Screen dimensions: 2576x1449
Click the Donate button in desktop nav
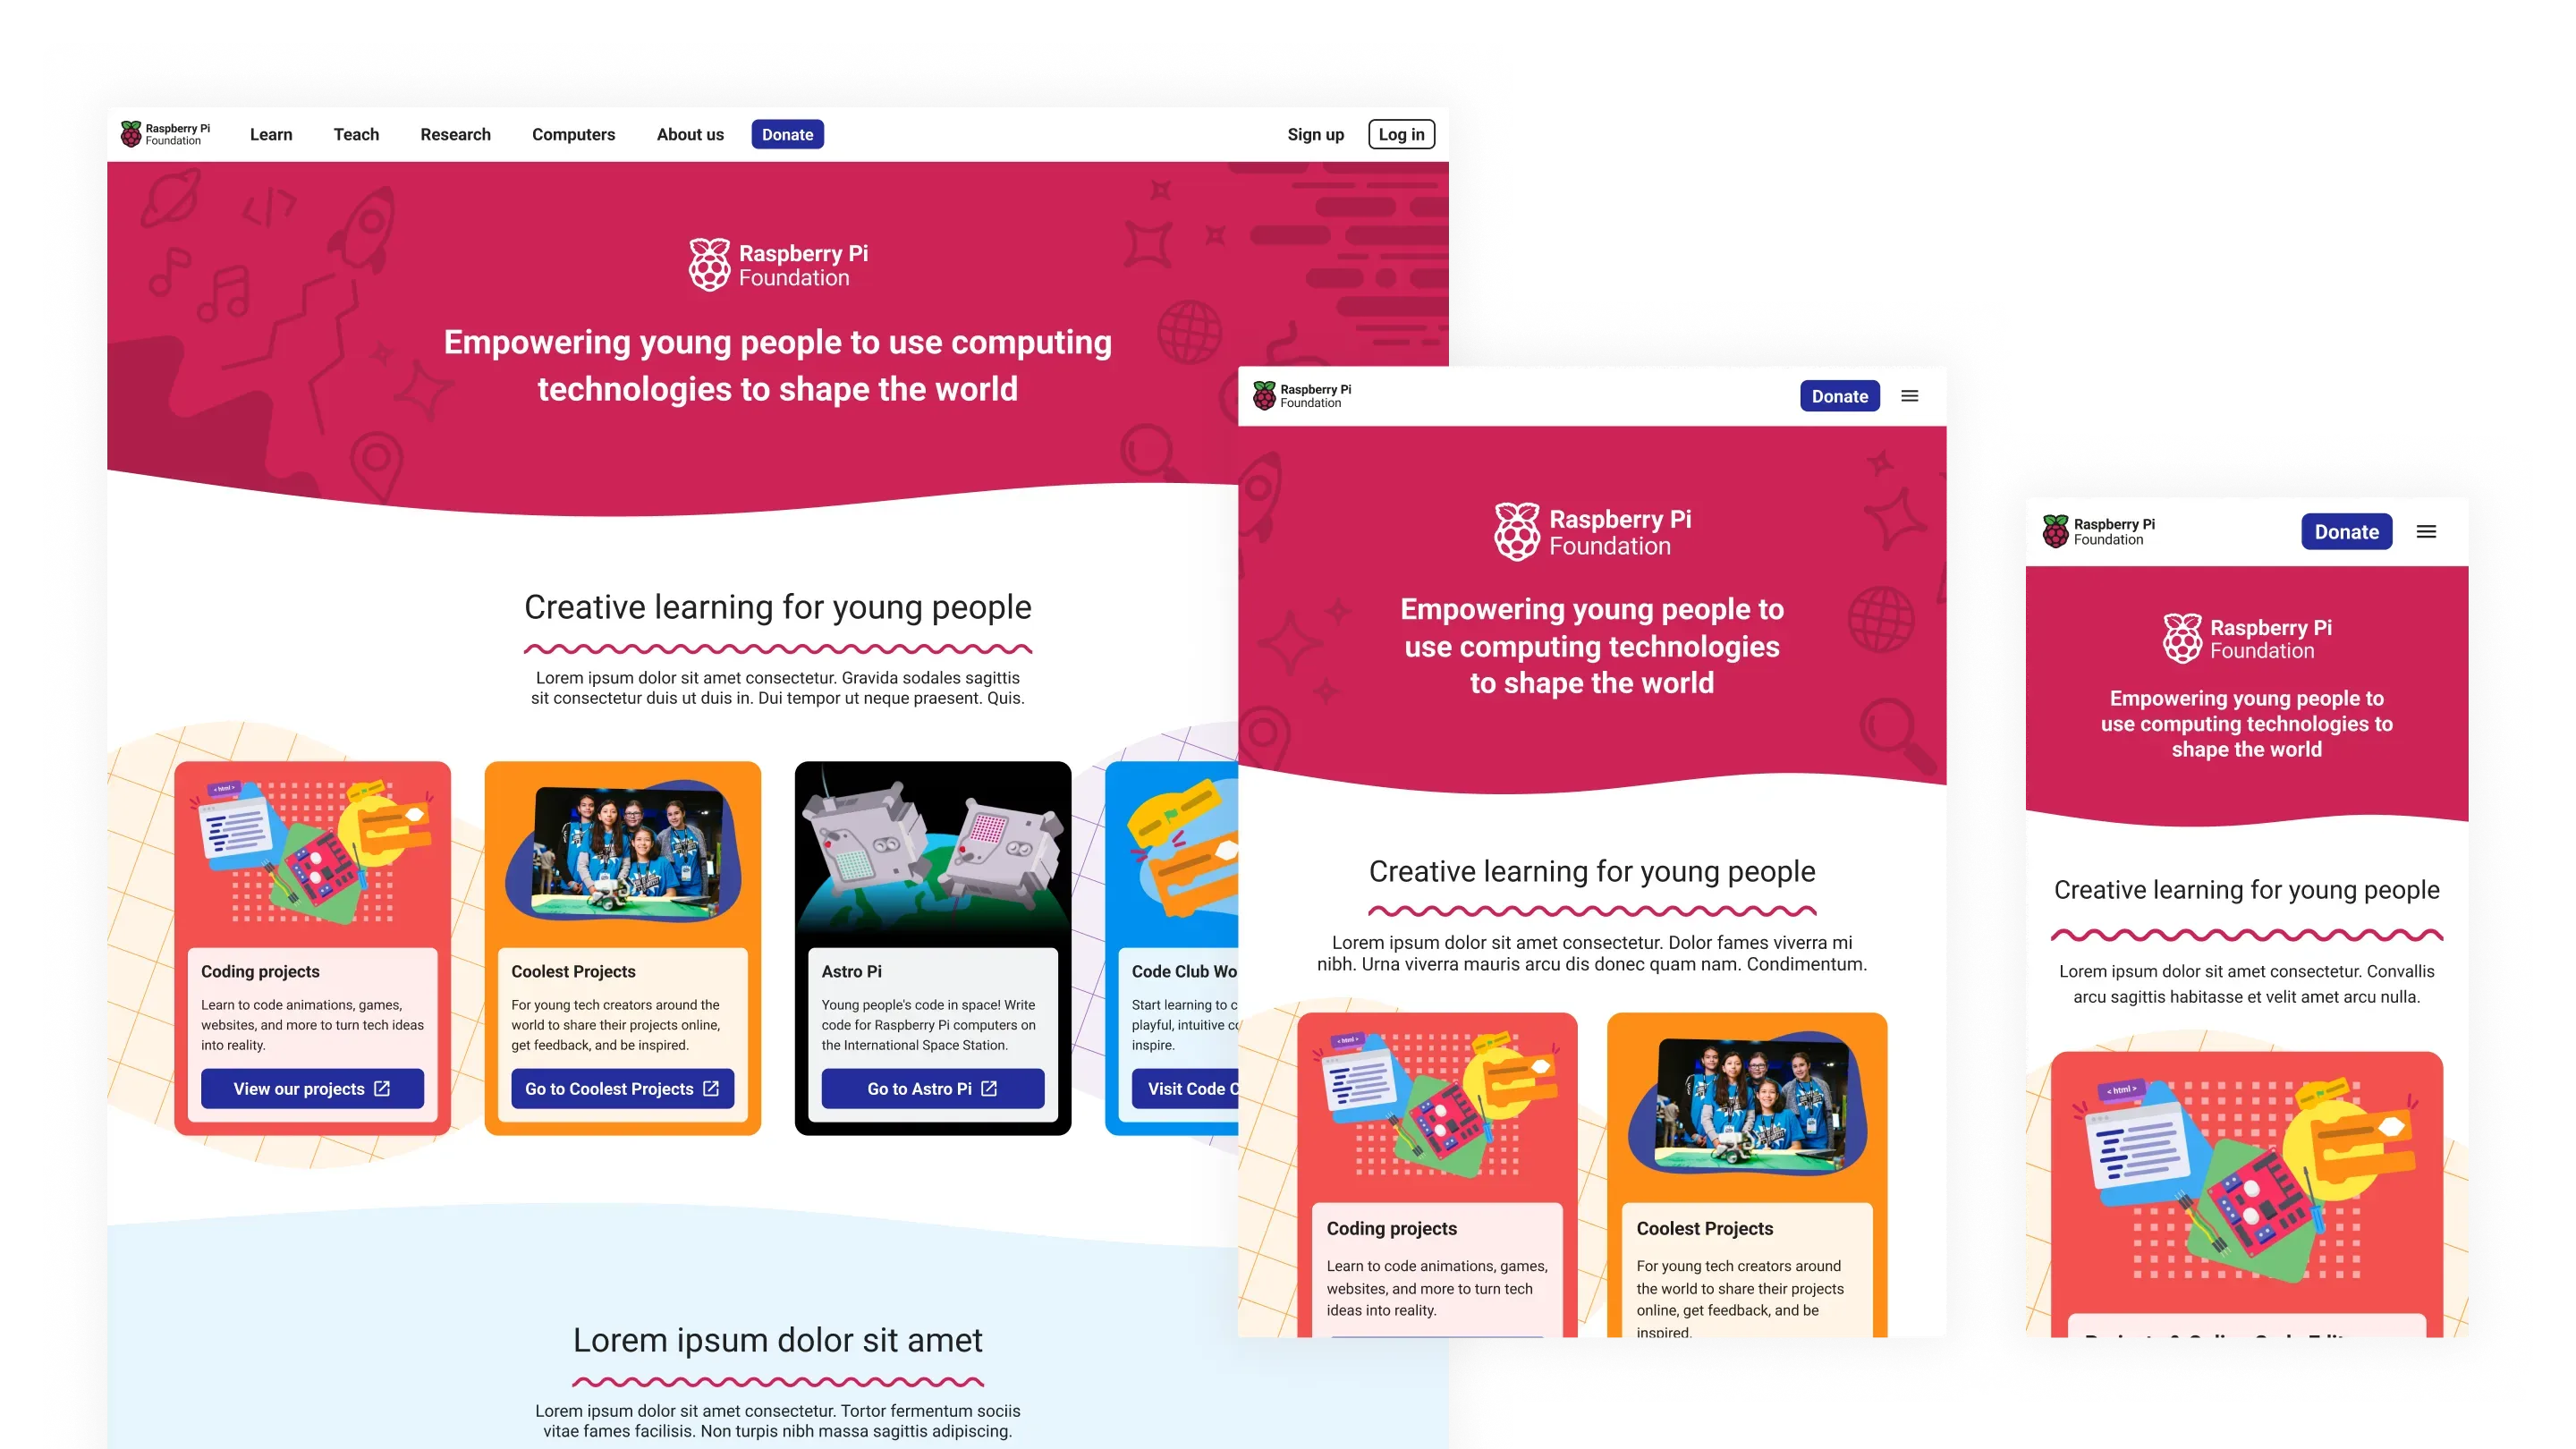(785, 132)
